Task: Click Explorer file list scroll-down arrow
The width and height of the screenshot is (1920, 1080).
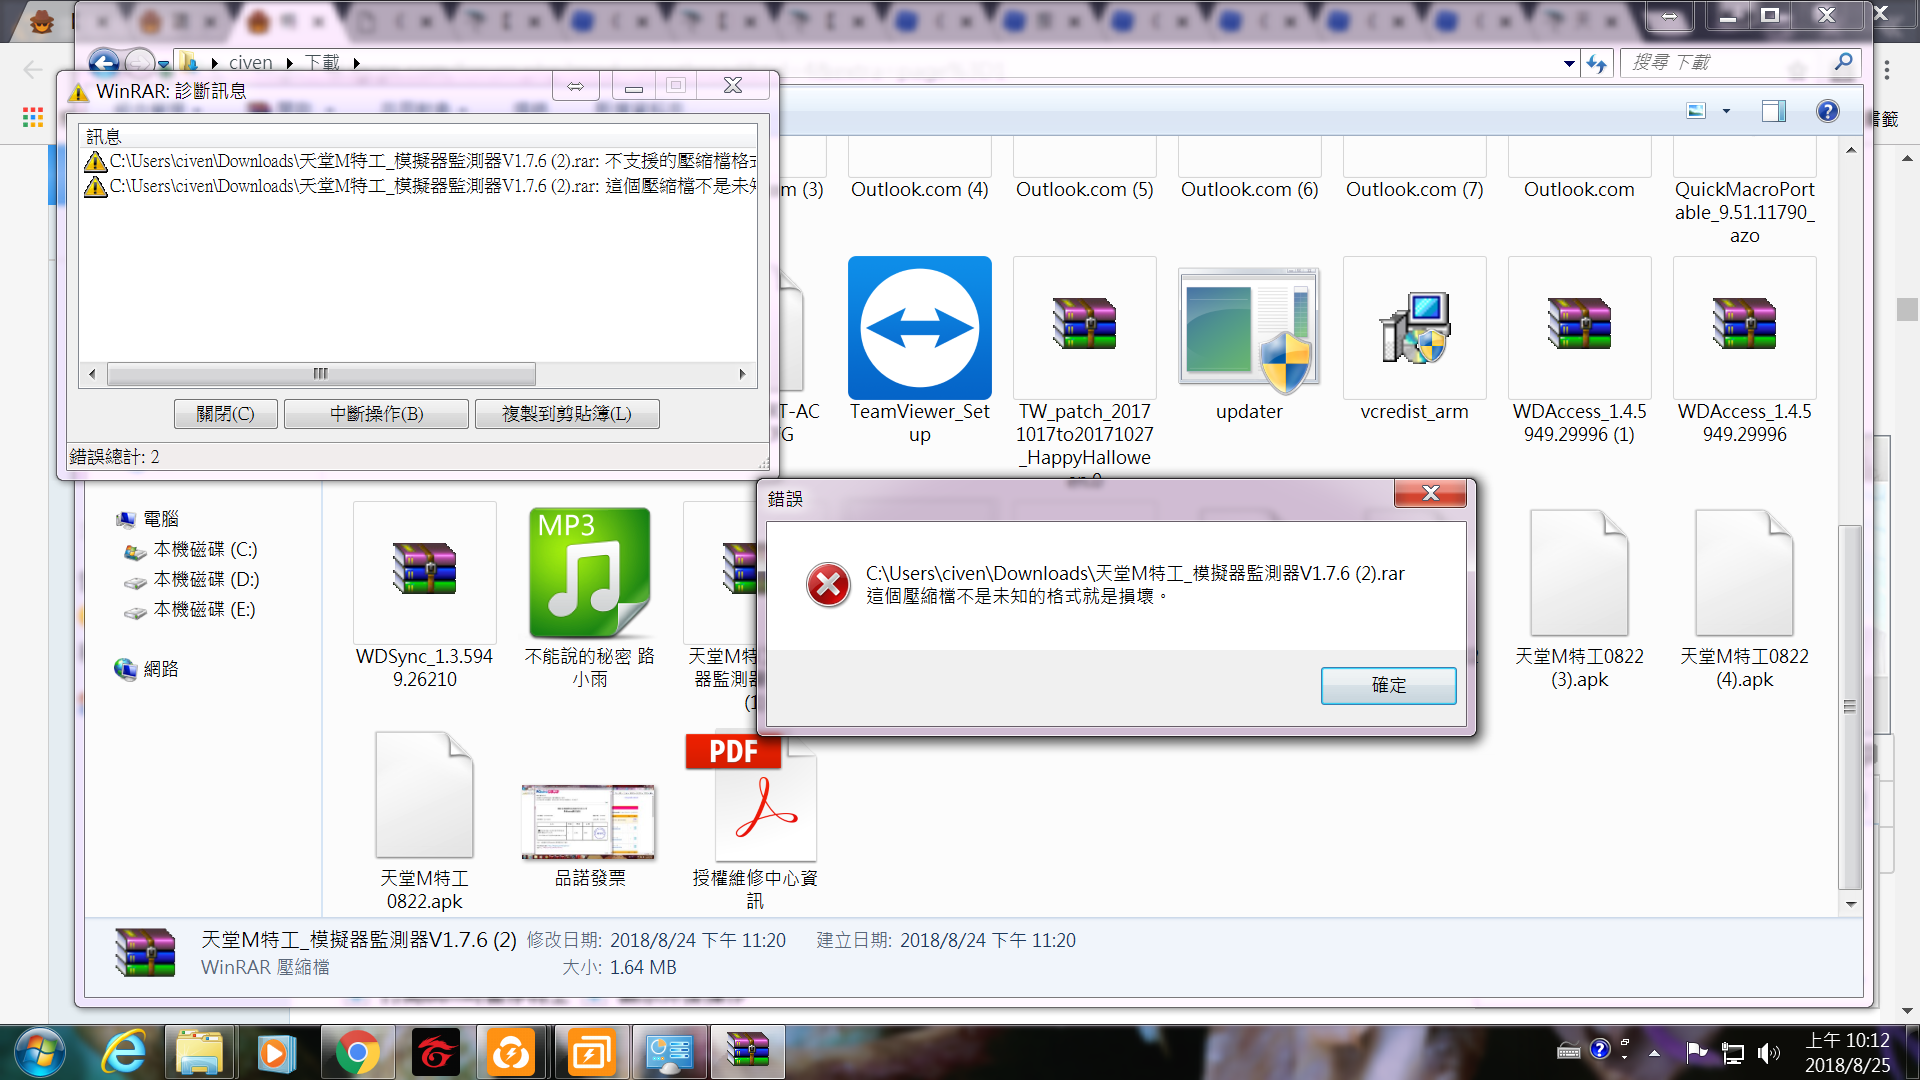Action: click(x=1851, y=904)
